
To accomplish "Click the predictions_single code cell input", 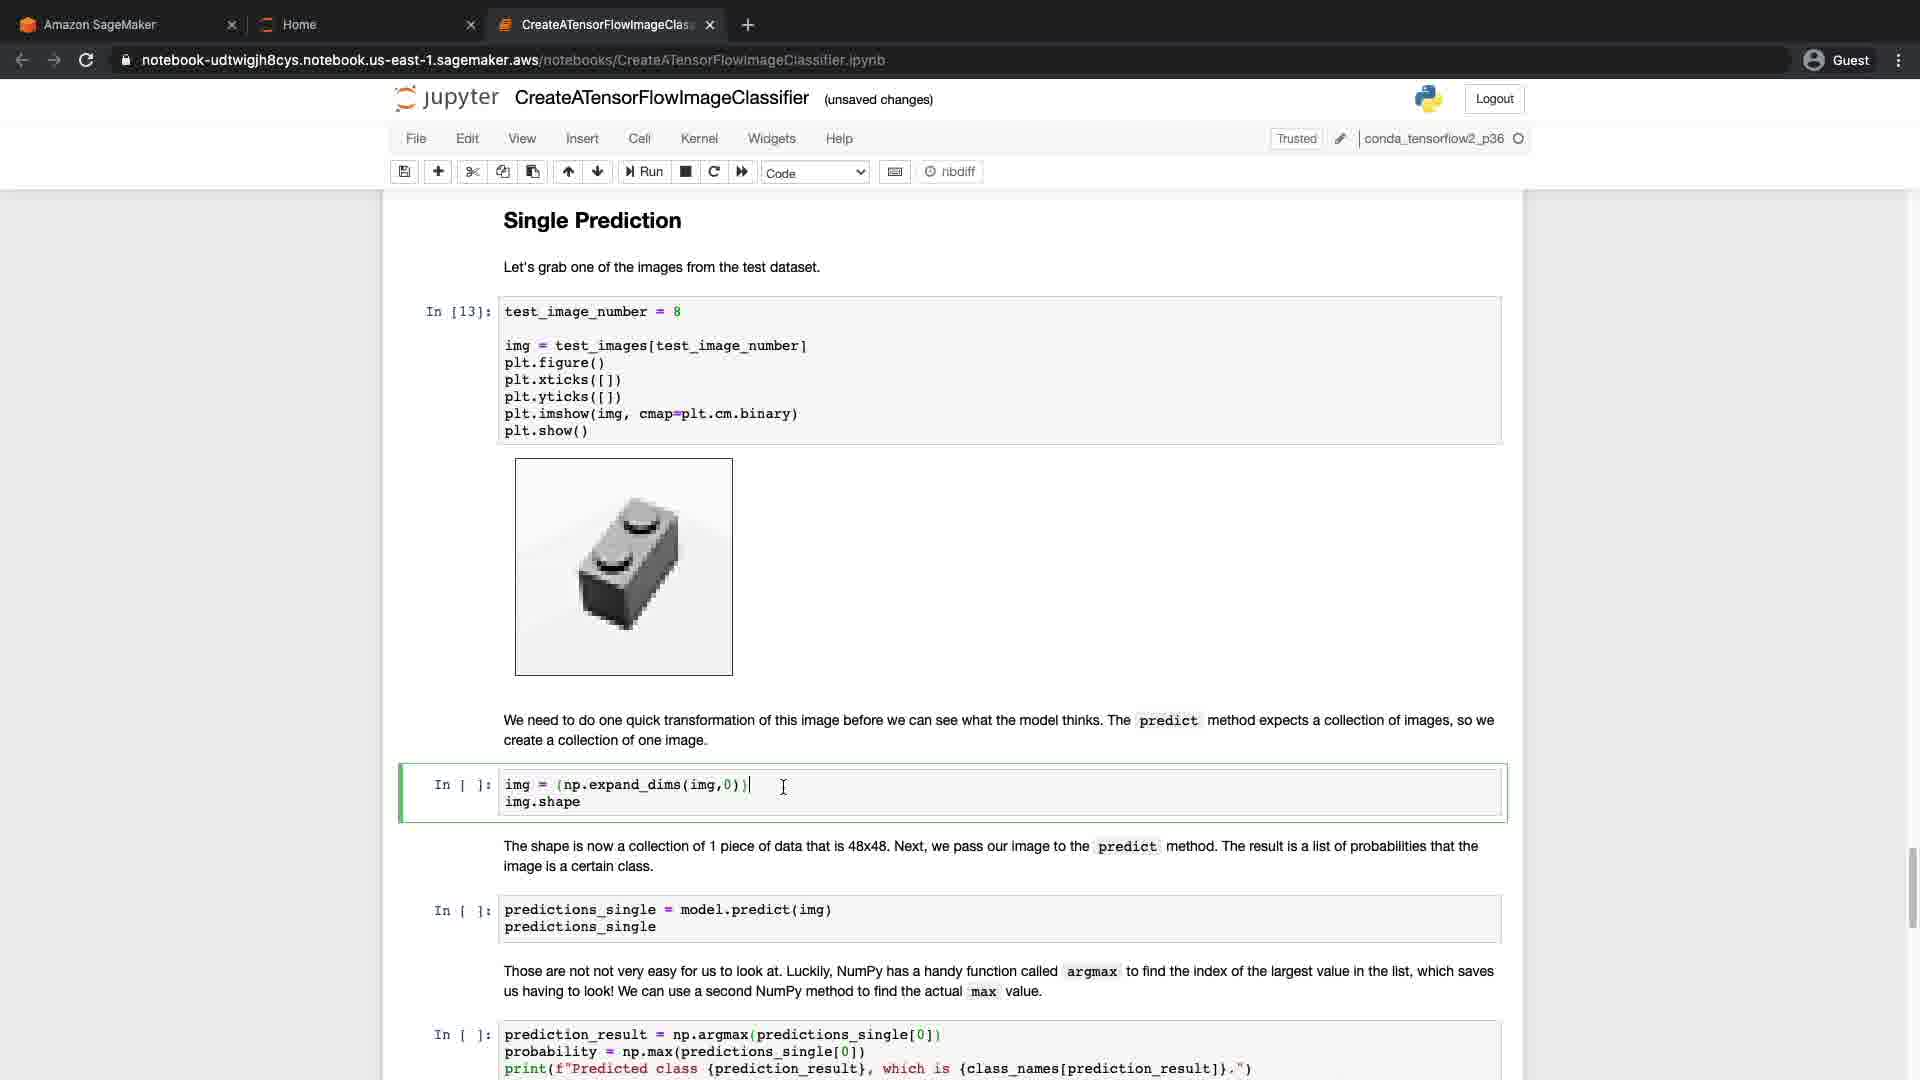I will coord(998,918).
